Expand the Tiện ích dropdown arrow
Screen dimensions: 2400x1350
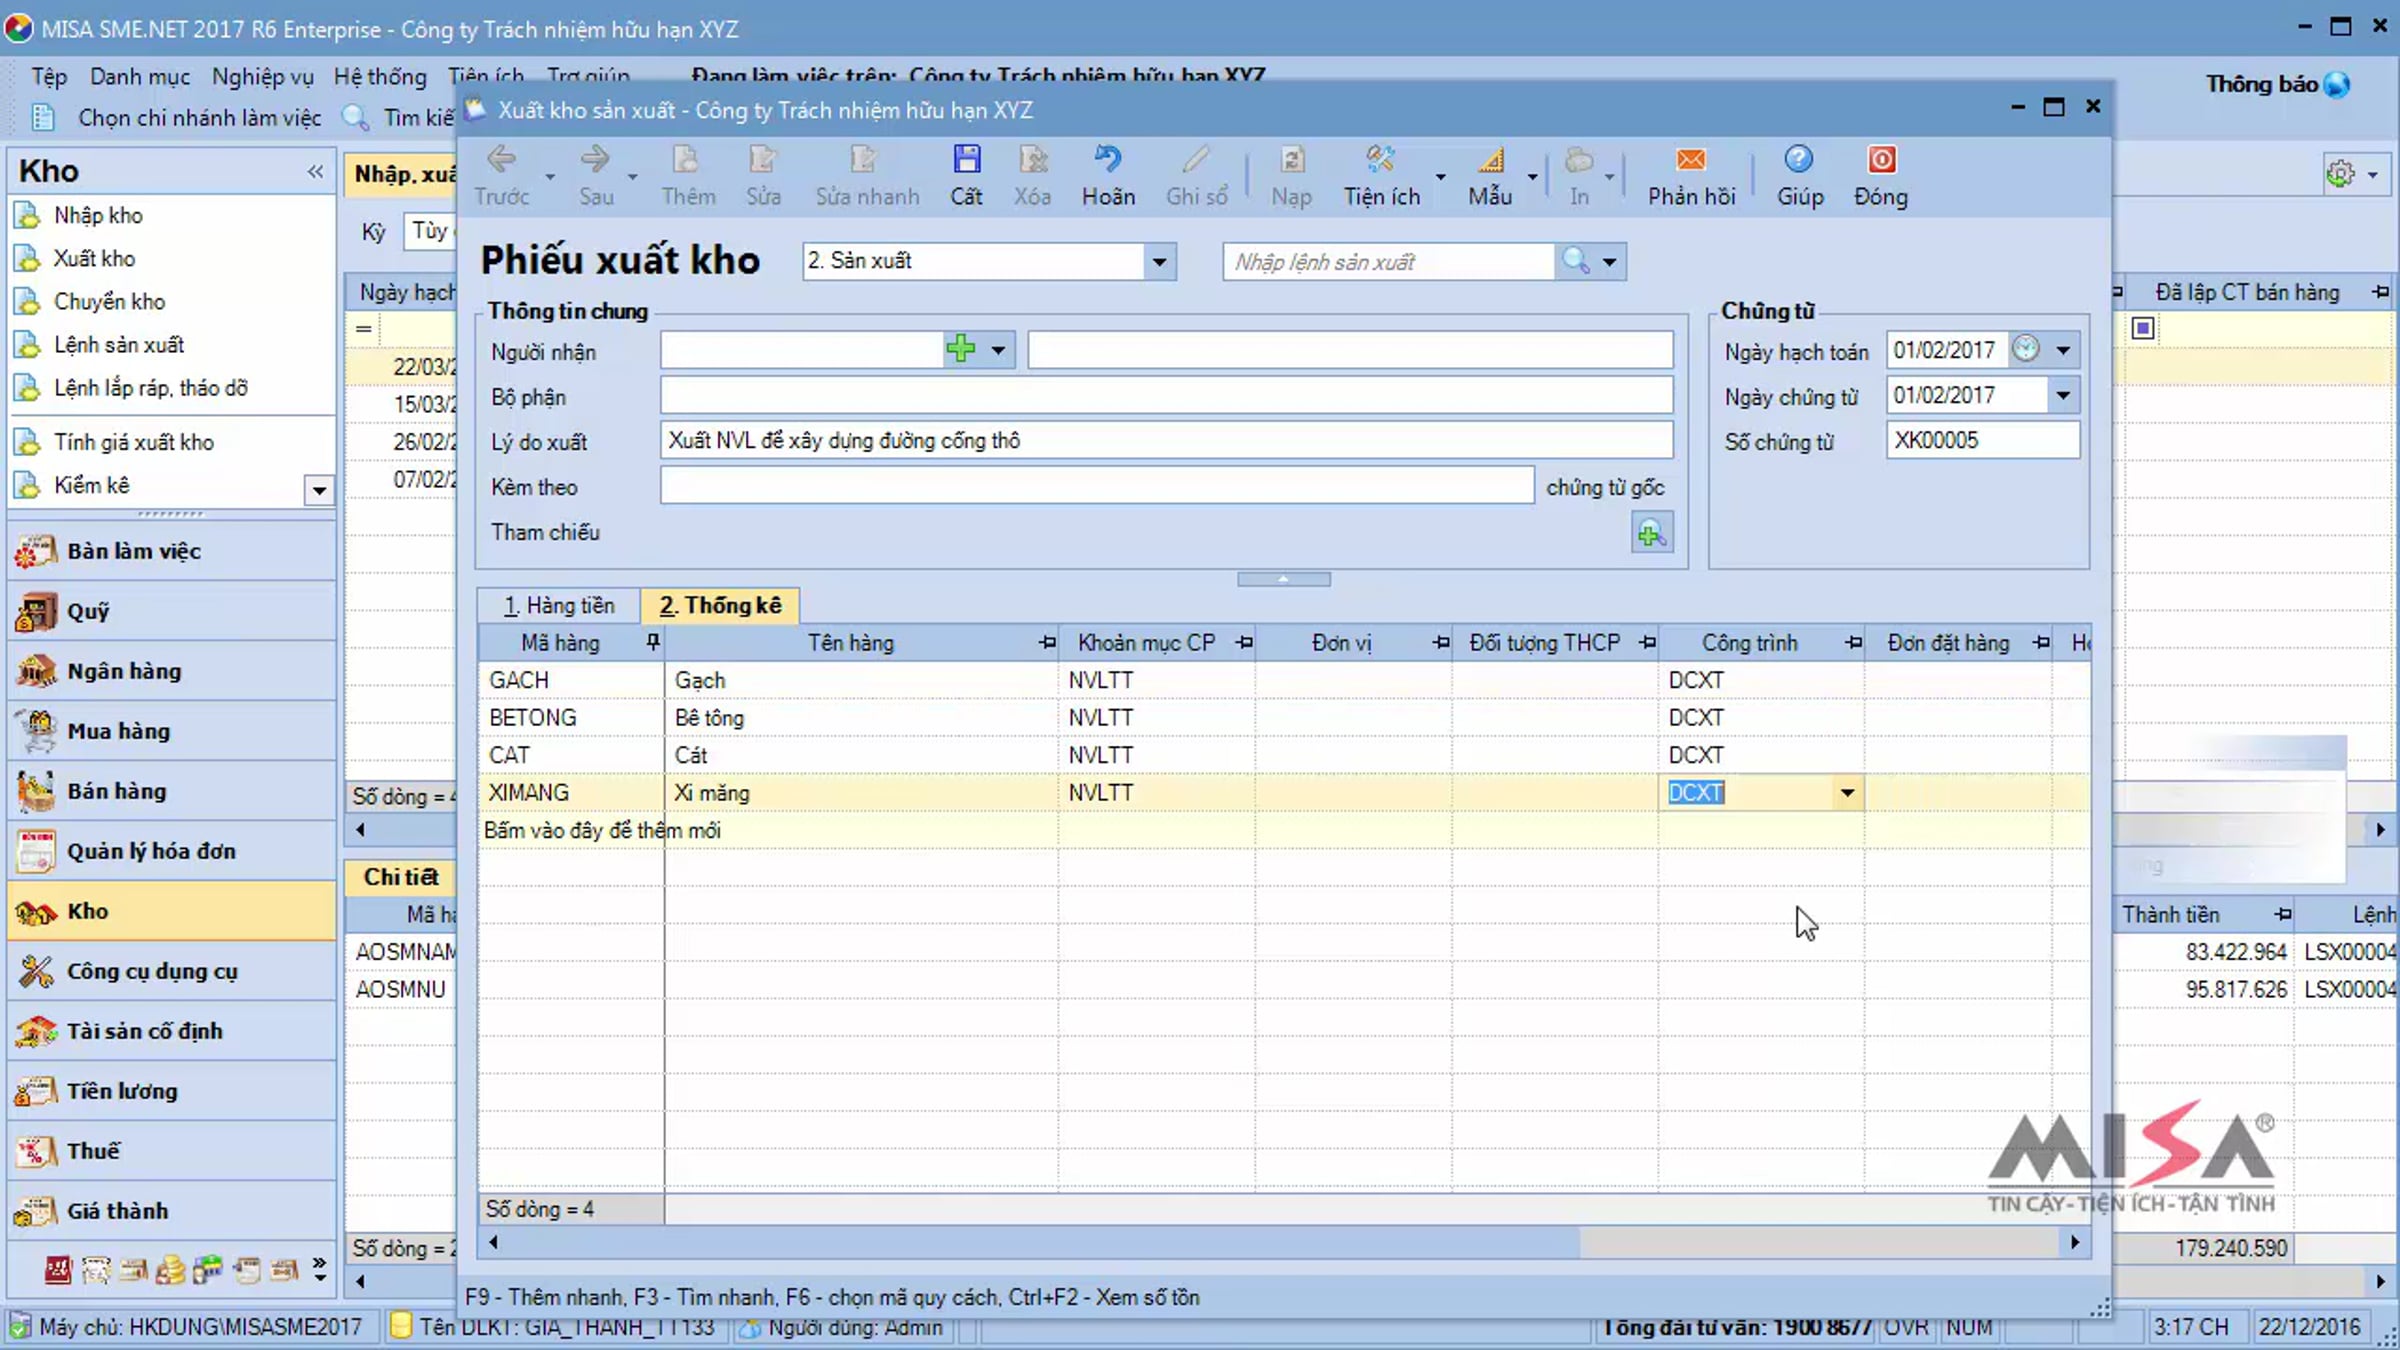point(1441,177)
